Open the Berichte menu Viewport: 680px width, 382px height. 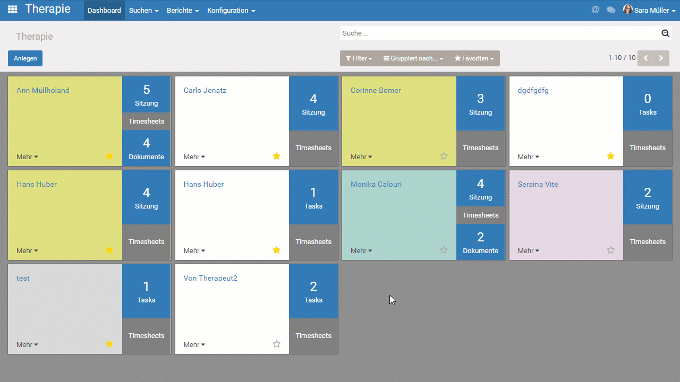[x=183, y=10]
